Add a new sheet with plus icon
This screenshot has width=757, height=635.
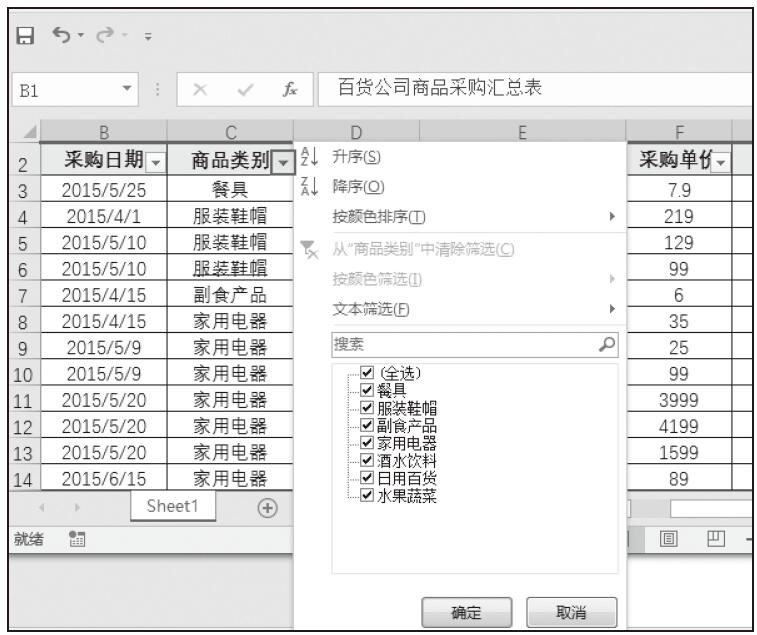pos(268,507)
